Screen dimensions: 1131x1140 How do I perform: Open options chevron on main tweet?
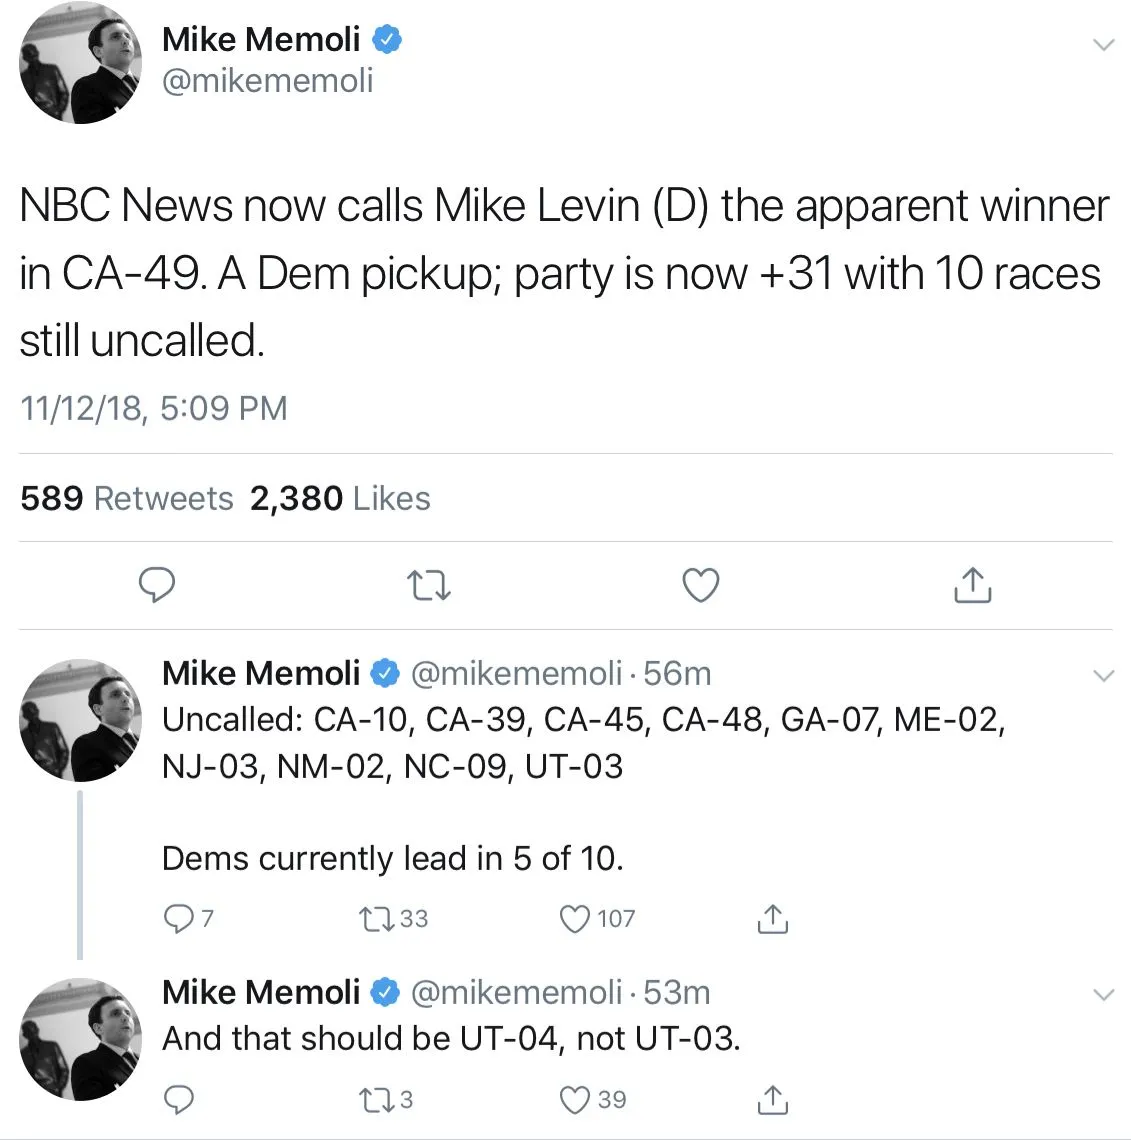pos(1102,45)
